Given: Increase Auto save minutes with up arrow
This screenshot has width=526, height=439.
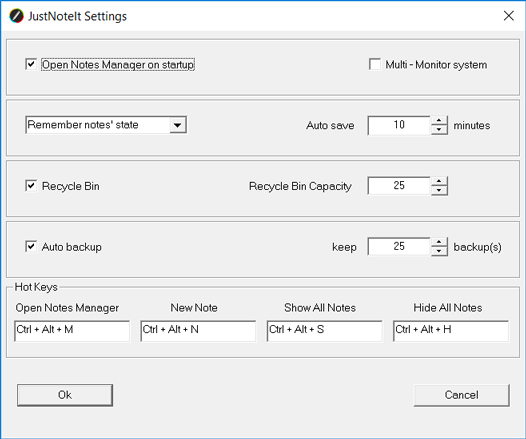Looking at the screenshot, I should coord(439,120).
